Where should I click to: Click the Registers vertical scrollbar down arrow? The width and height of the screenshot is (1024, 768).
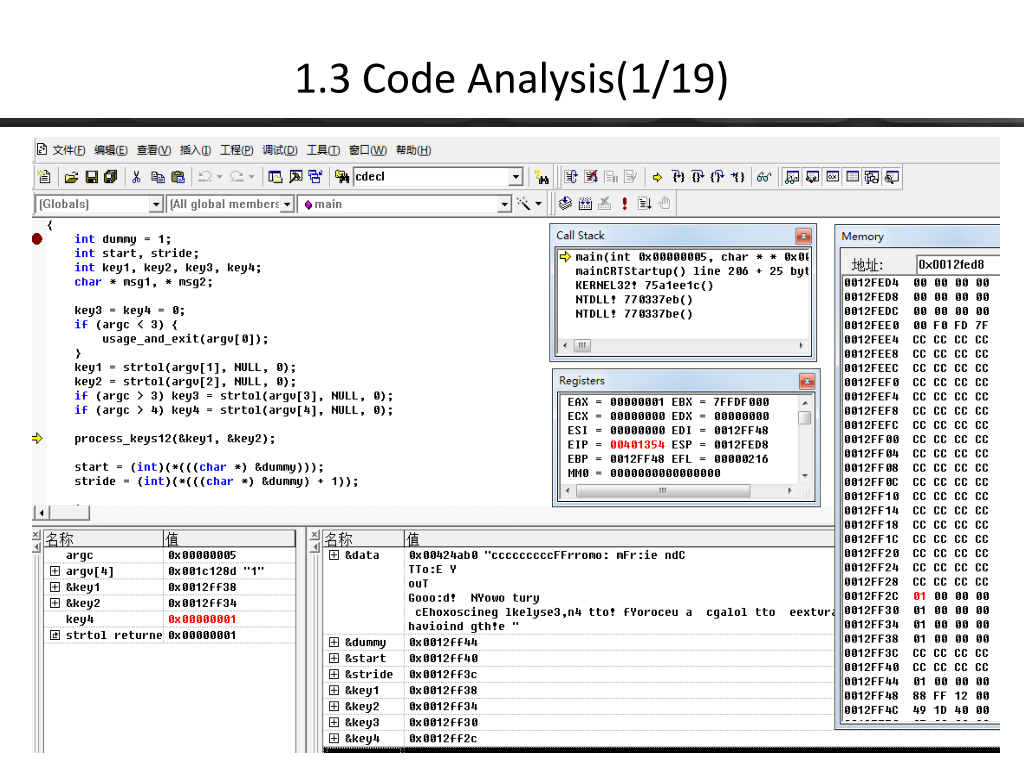tap(805, 476)
